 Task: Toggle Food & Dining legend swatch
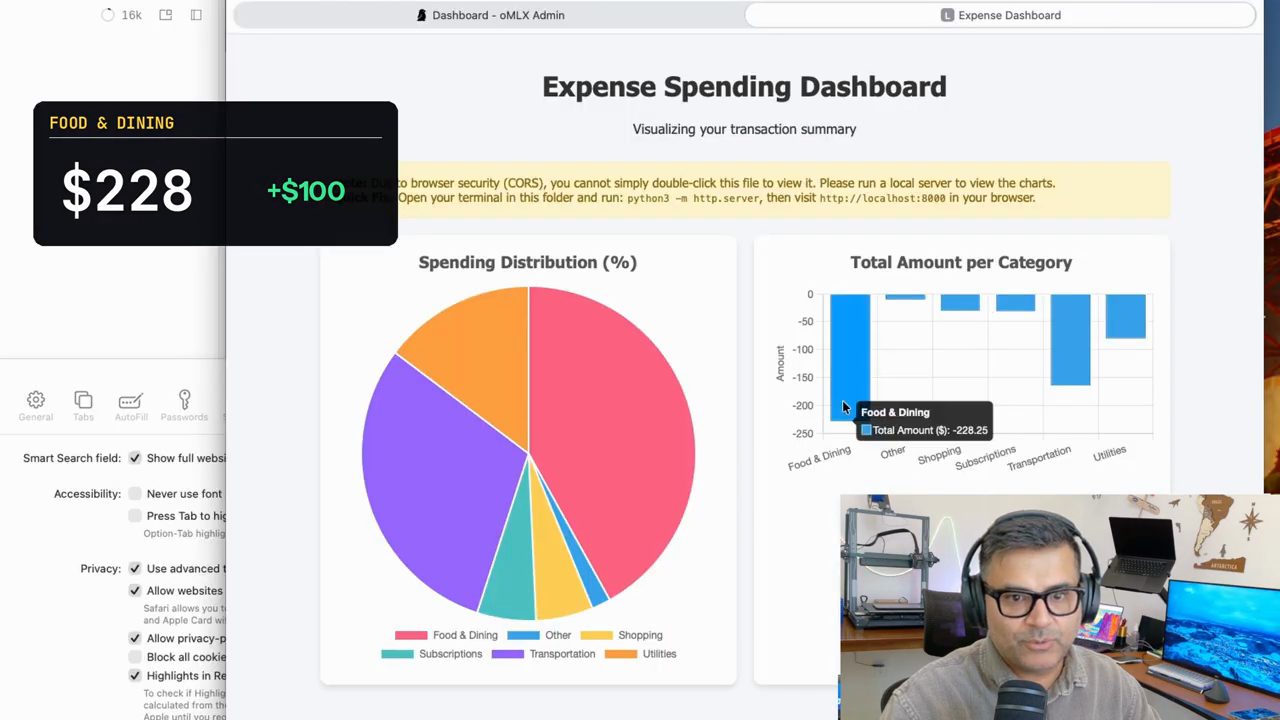click(x=411, y=635)
